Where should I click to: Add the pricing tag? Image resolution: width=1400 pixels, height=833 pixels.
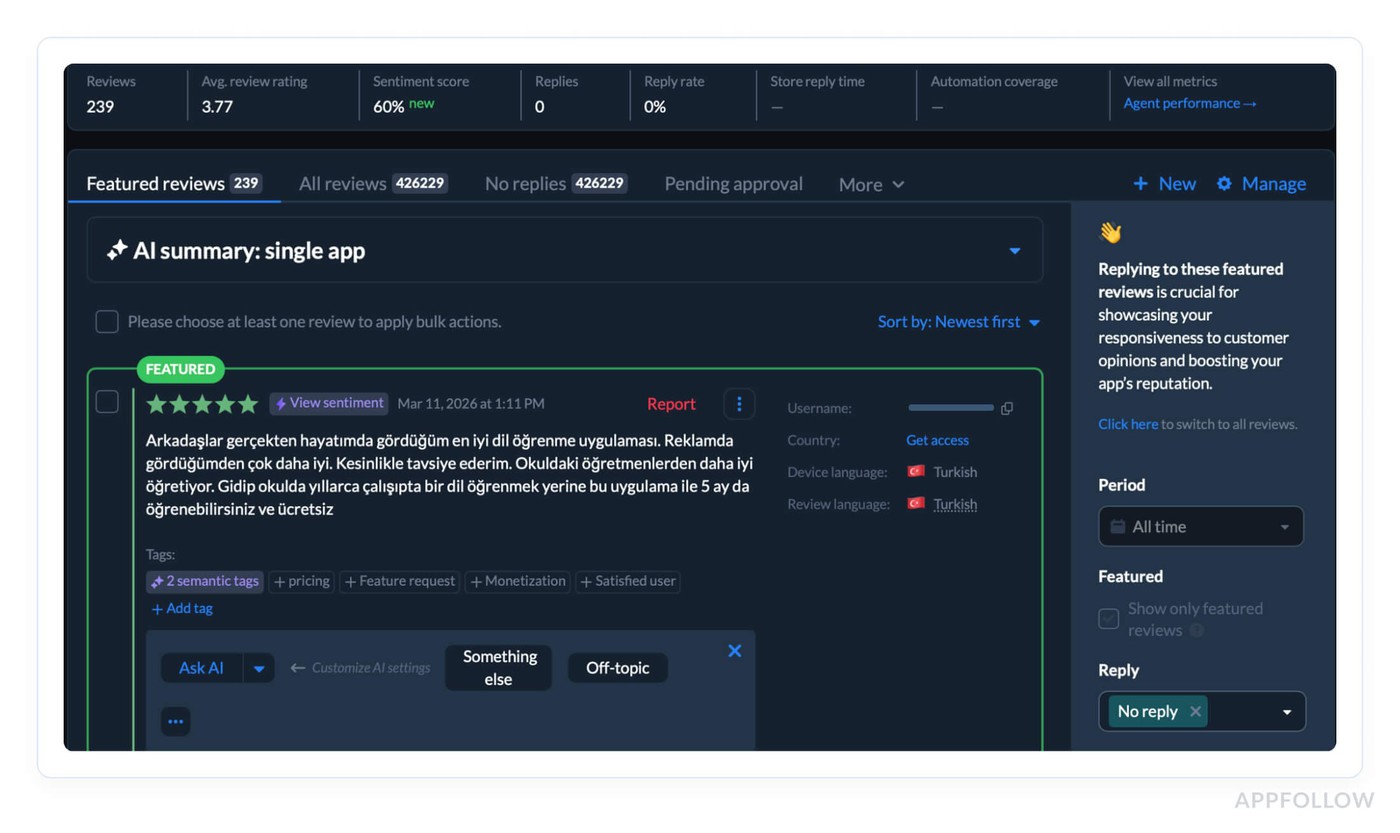(x=302, y=581)
